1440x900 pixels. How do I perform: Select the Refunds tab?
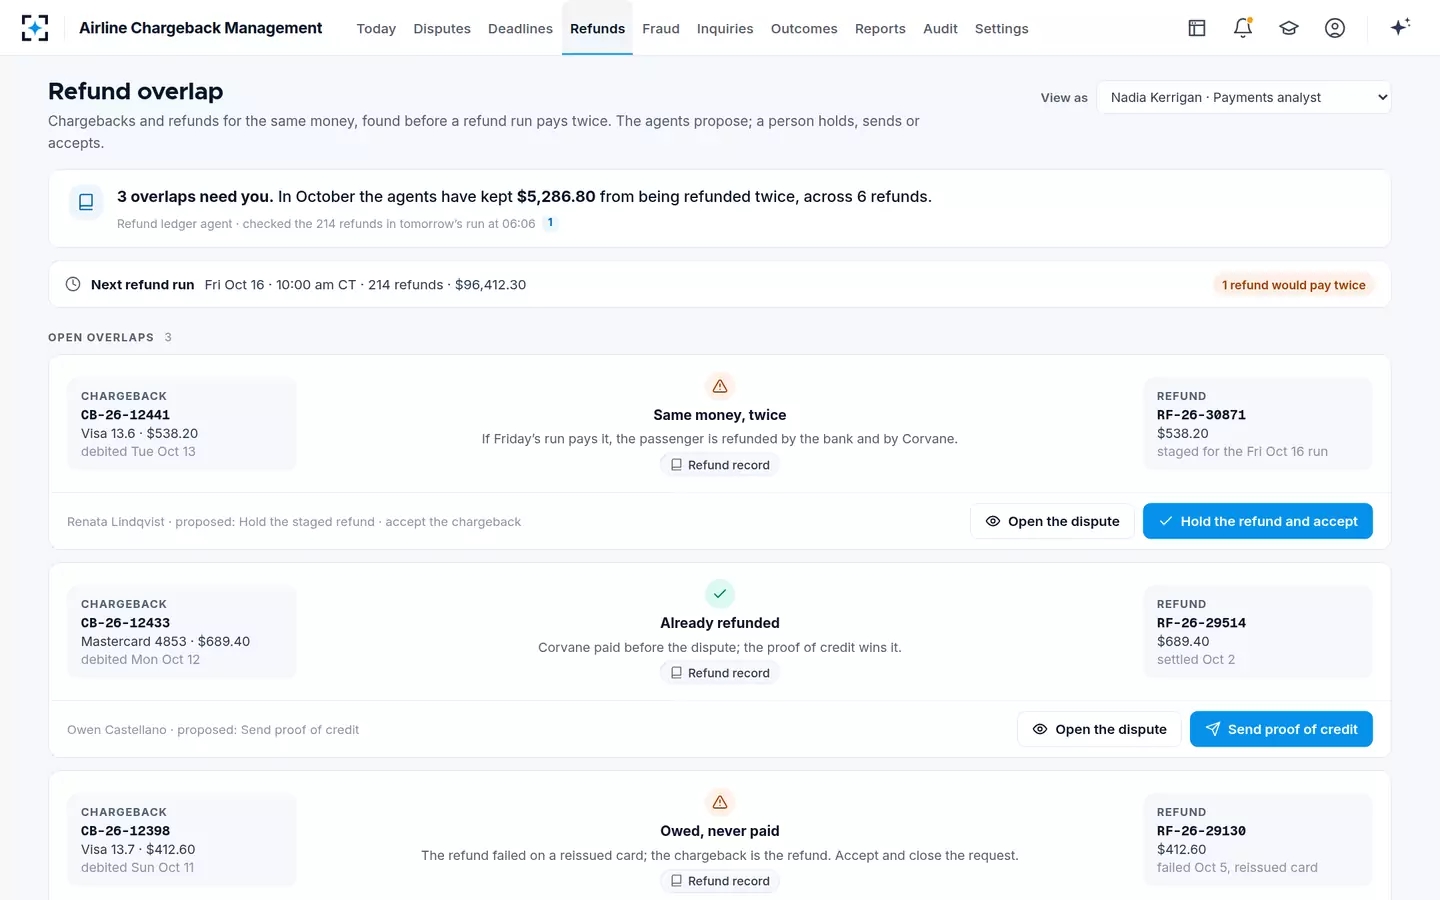pos(597,29)
